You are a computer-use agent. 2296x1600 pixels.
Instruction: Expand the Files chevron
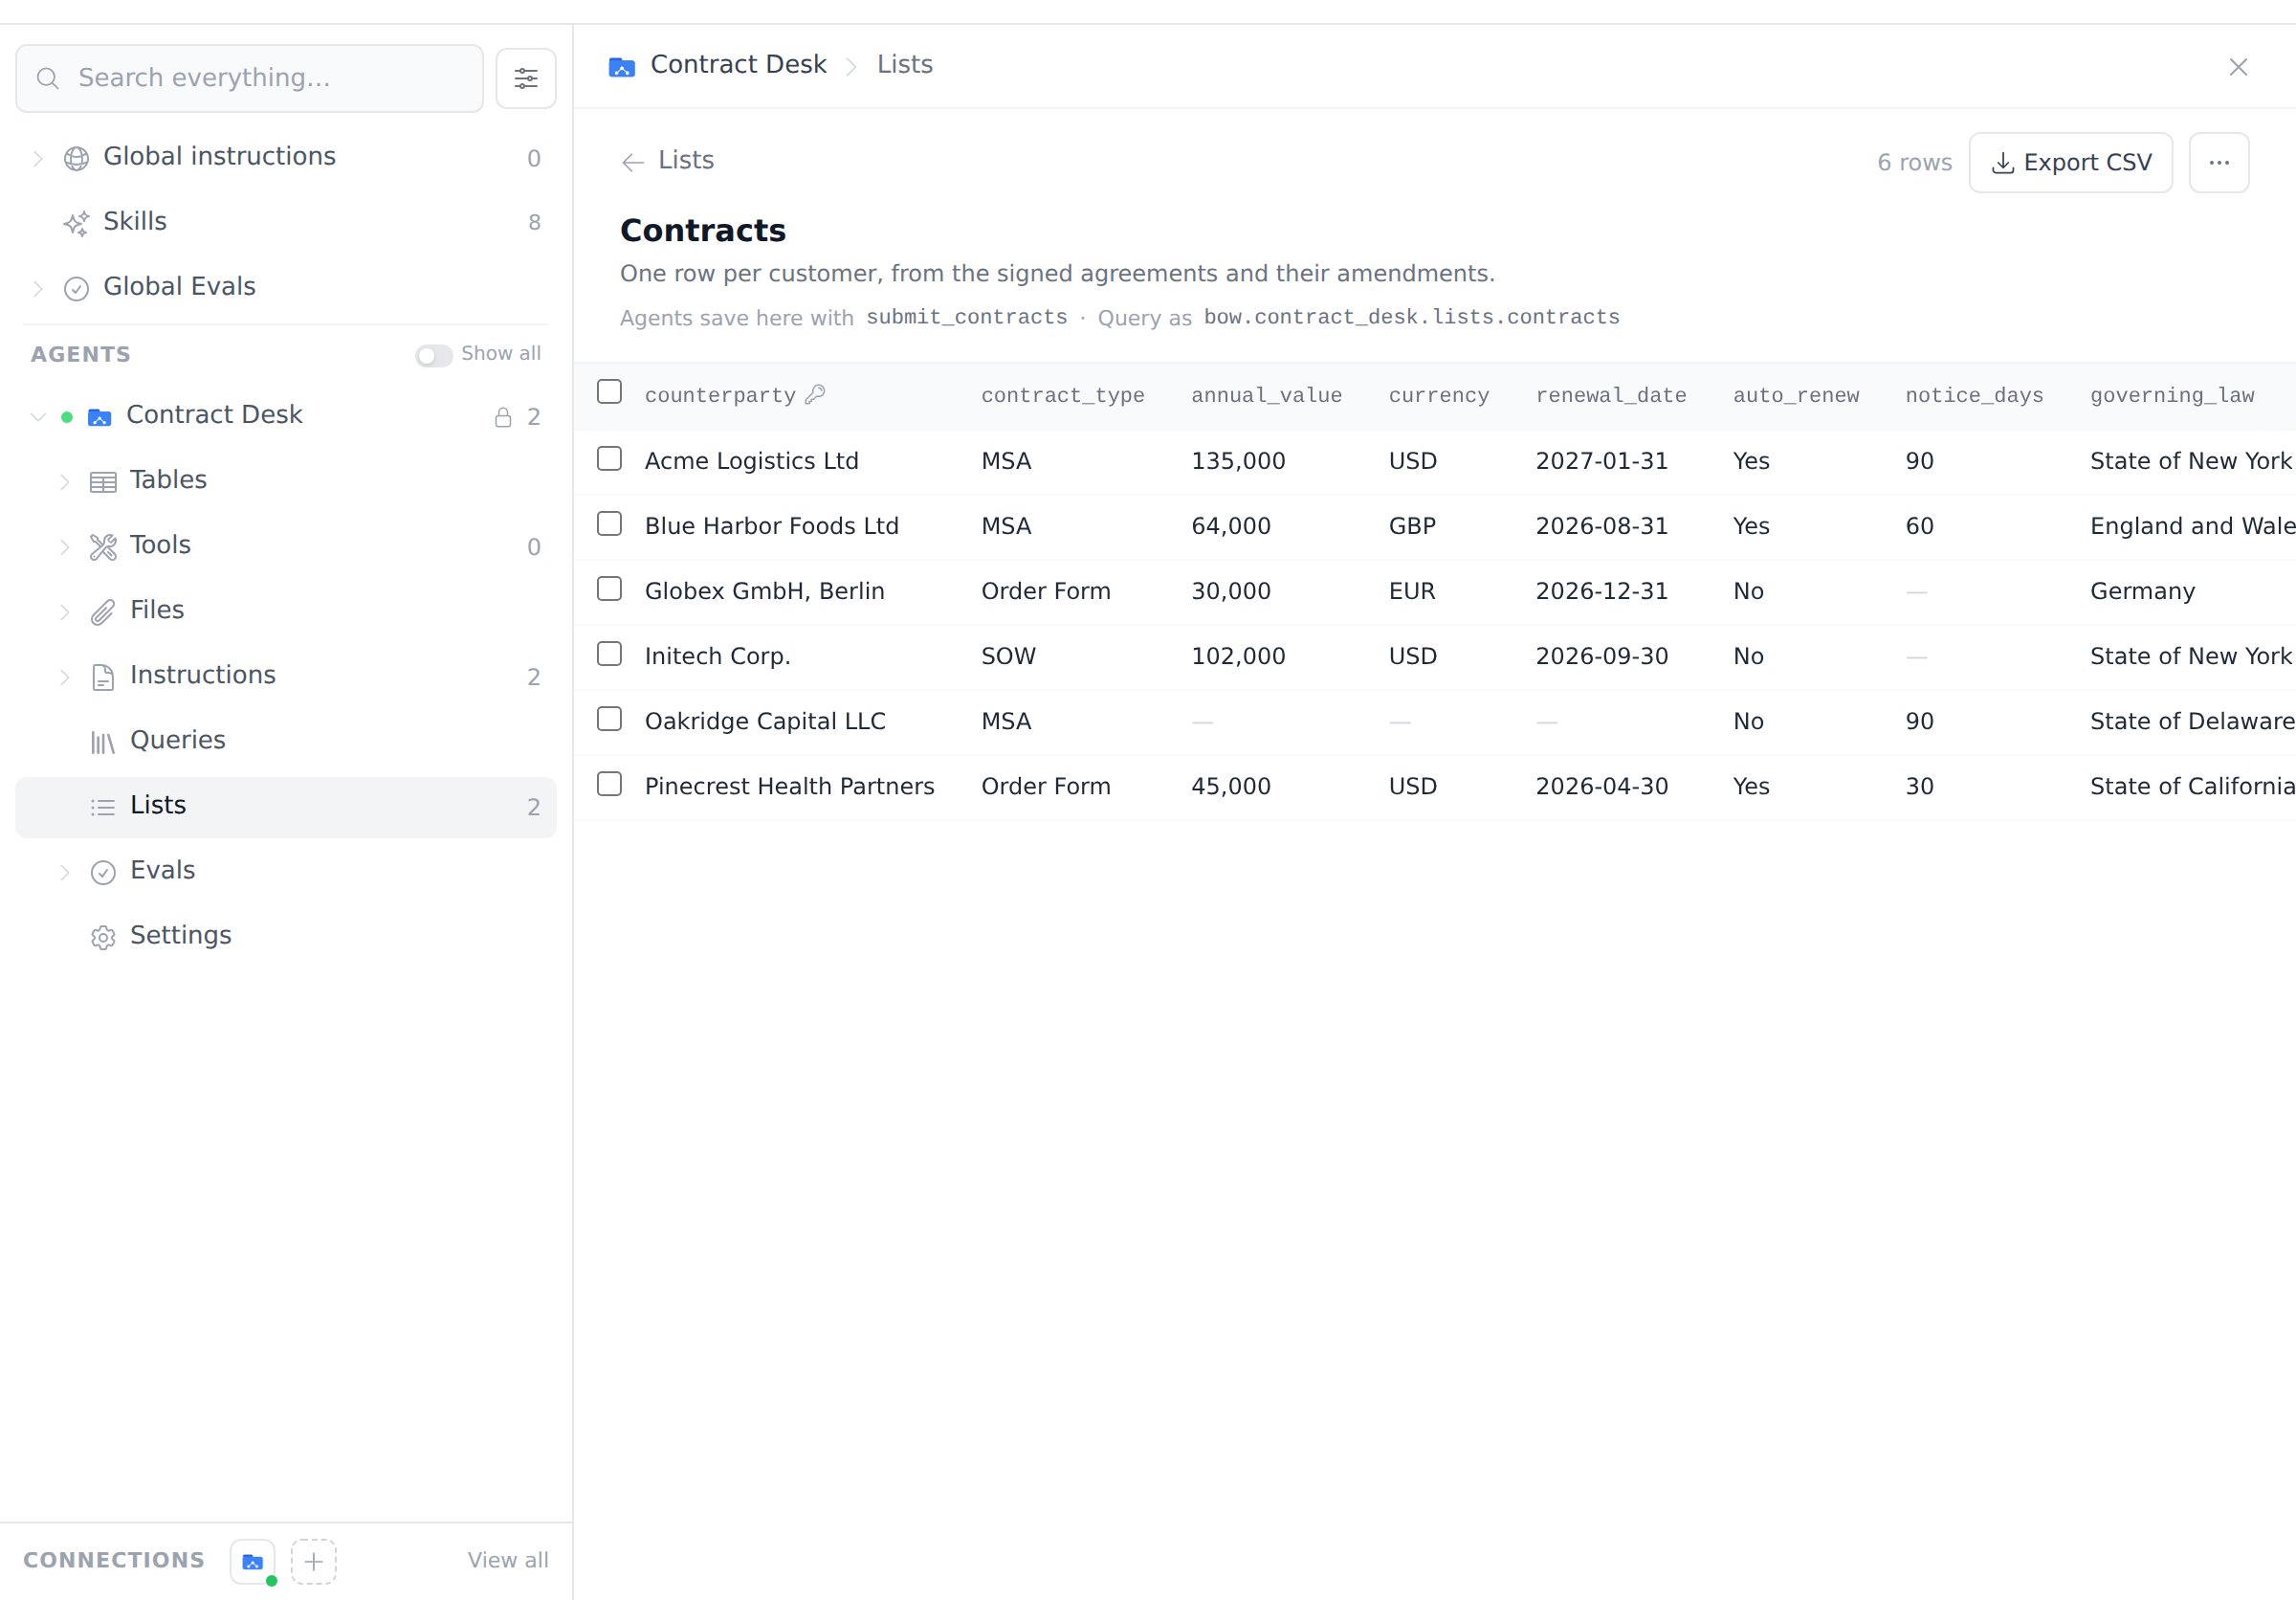65,611
